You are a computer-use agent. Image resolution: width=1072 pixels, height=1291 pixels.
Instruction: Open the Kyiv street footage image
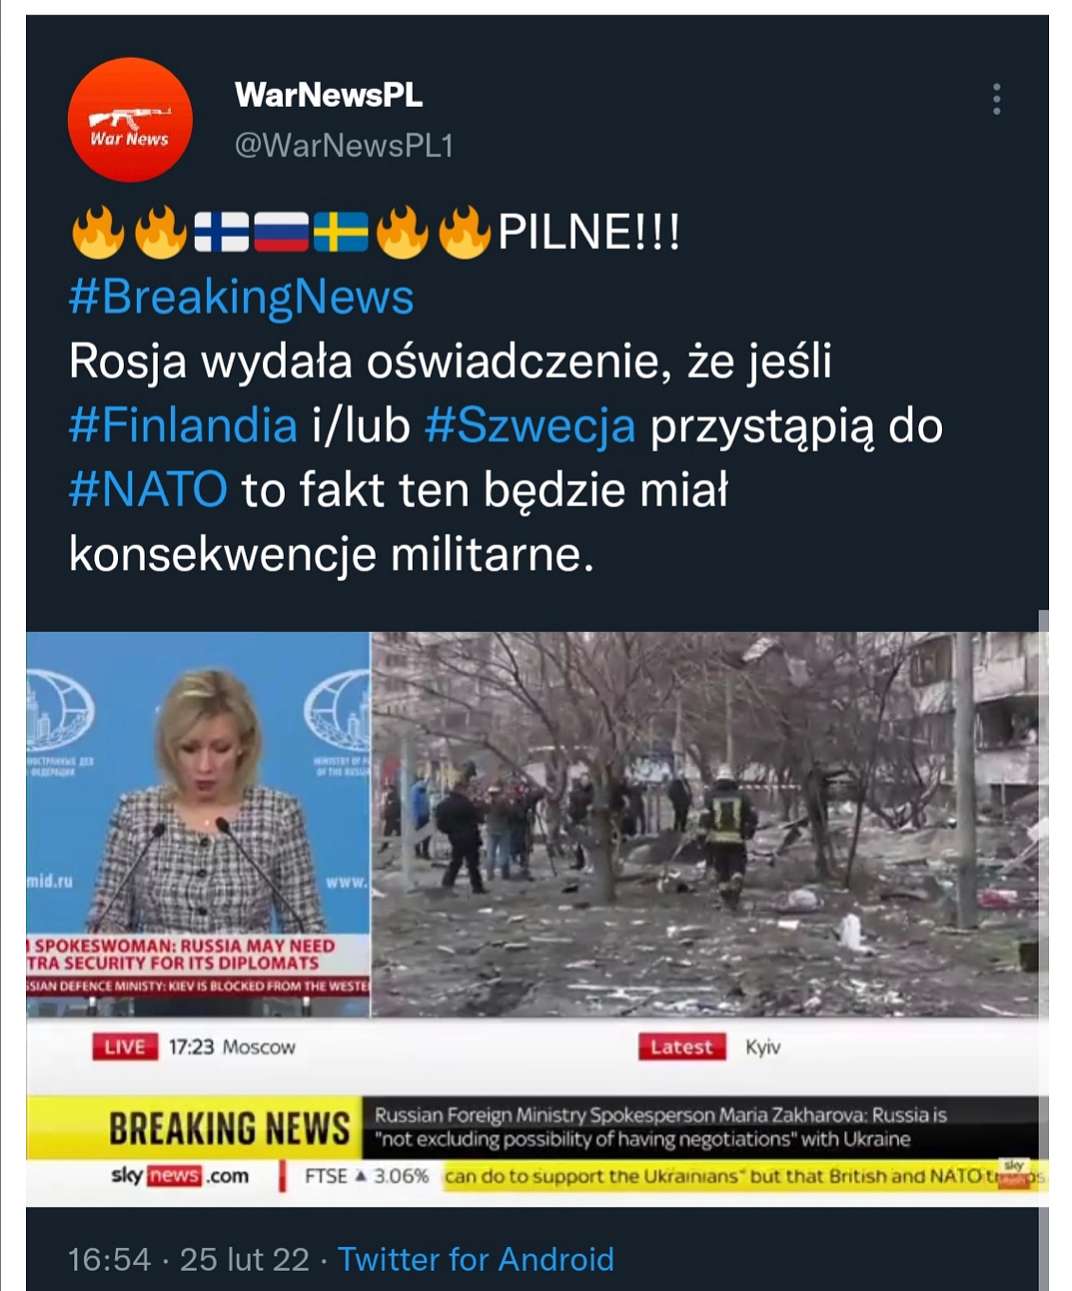pos(705,824)
